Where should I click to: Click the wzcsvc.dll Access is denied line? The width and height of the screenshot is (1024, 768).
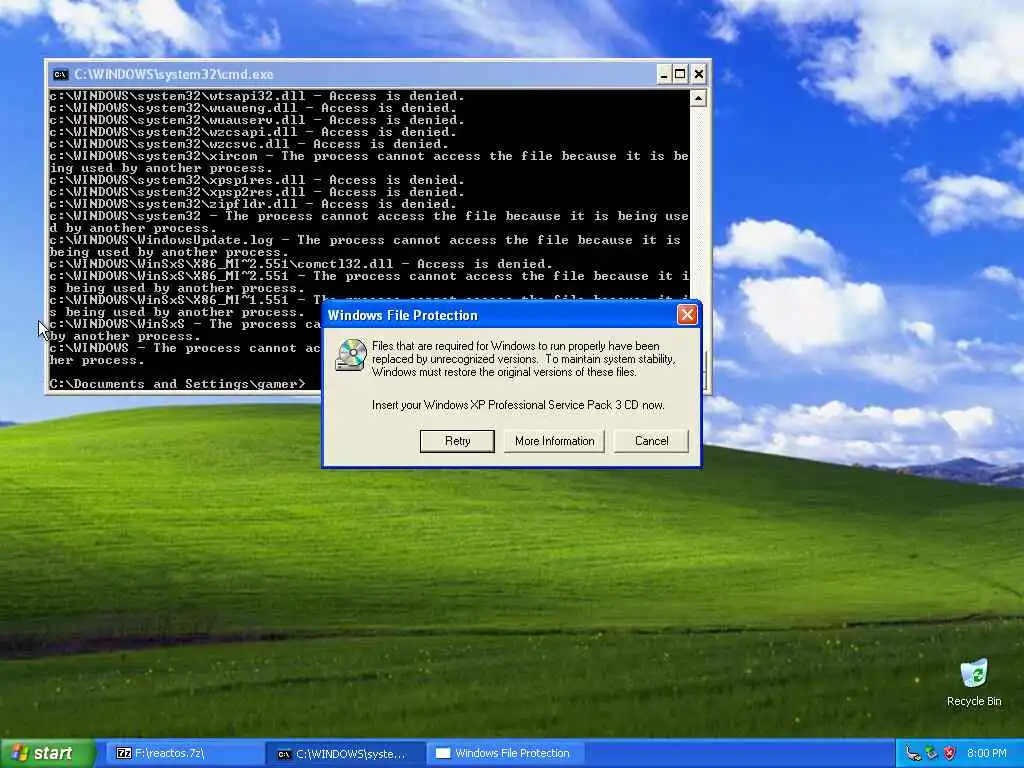[249, 144]
